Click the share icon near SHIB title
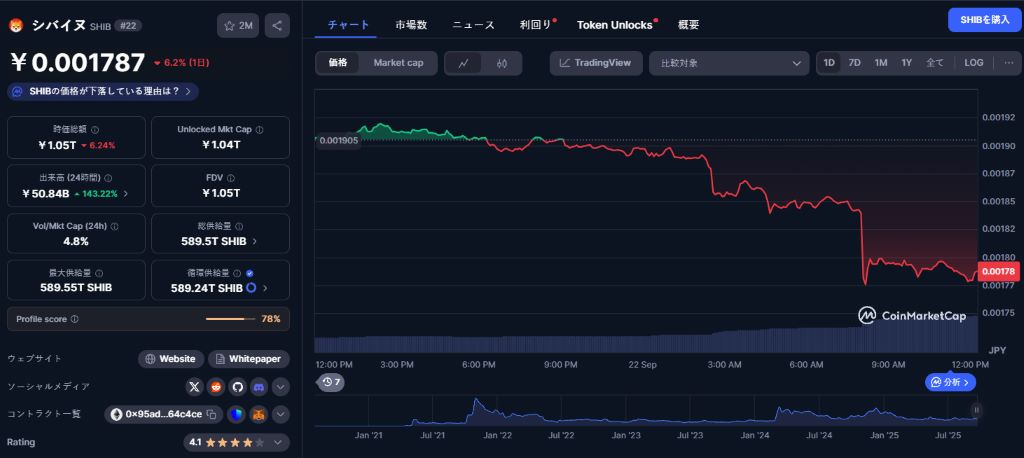Image resolution: width=1024 pixels, height=458 pixels. coord(277,25)
